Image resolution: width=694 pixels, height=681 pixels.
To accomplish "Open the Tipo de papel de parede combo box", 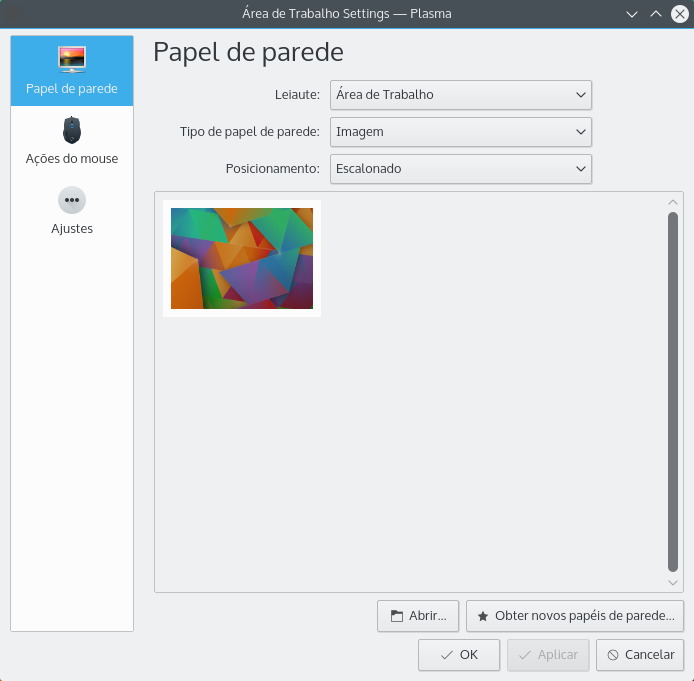I will coord(461,132).
